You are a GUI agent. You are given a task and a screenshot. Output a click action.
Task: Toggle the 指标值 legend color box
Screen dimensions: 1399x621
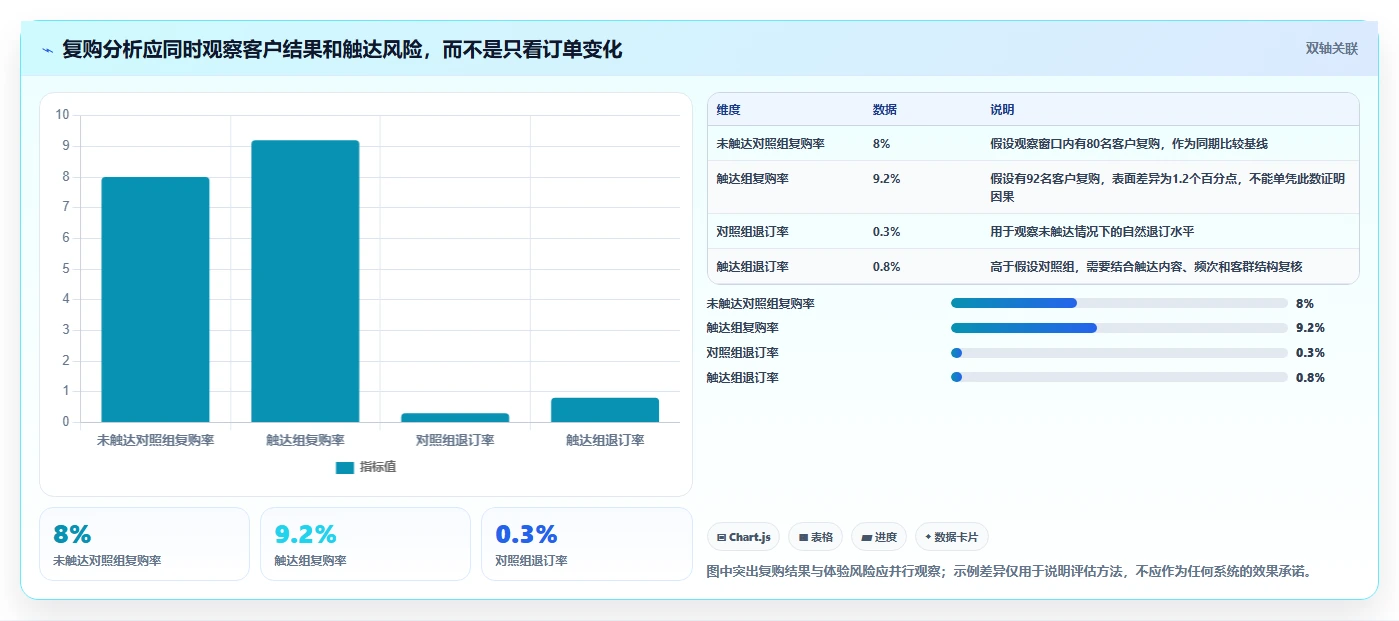point(345,467)
